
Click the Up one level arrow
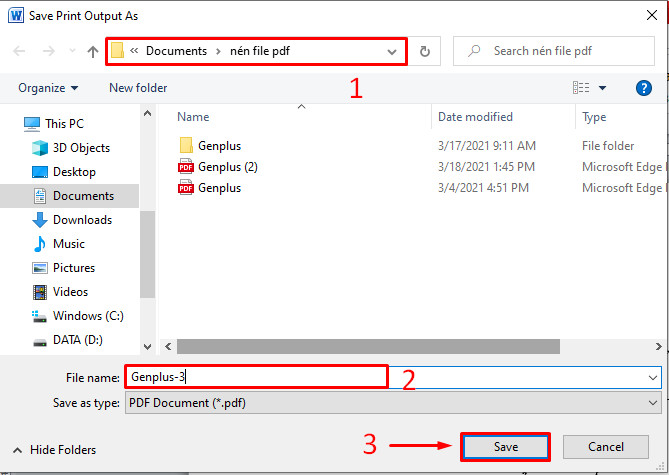pos(93,51)
